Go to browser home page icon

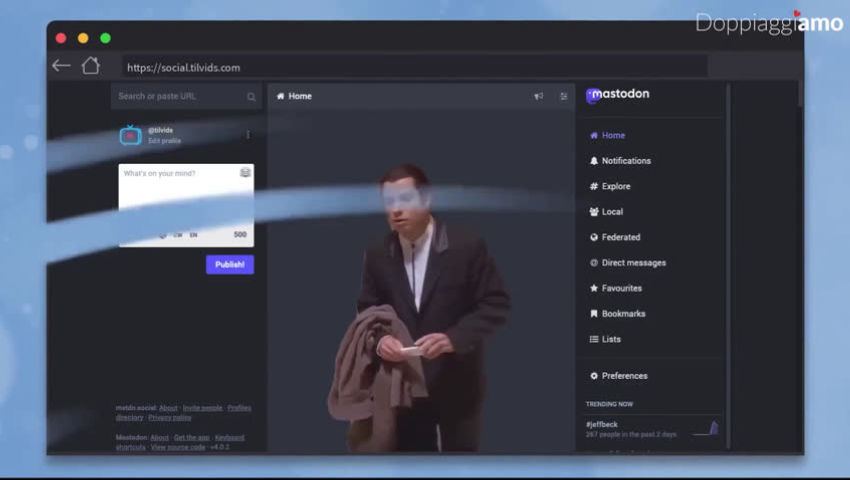pyautogui.click(x=90, y=66)
